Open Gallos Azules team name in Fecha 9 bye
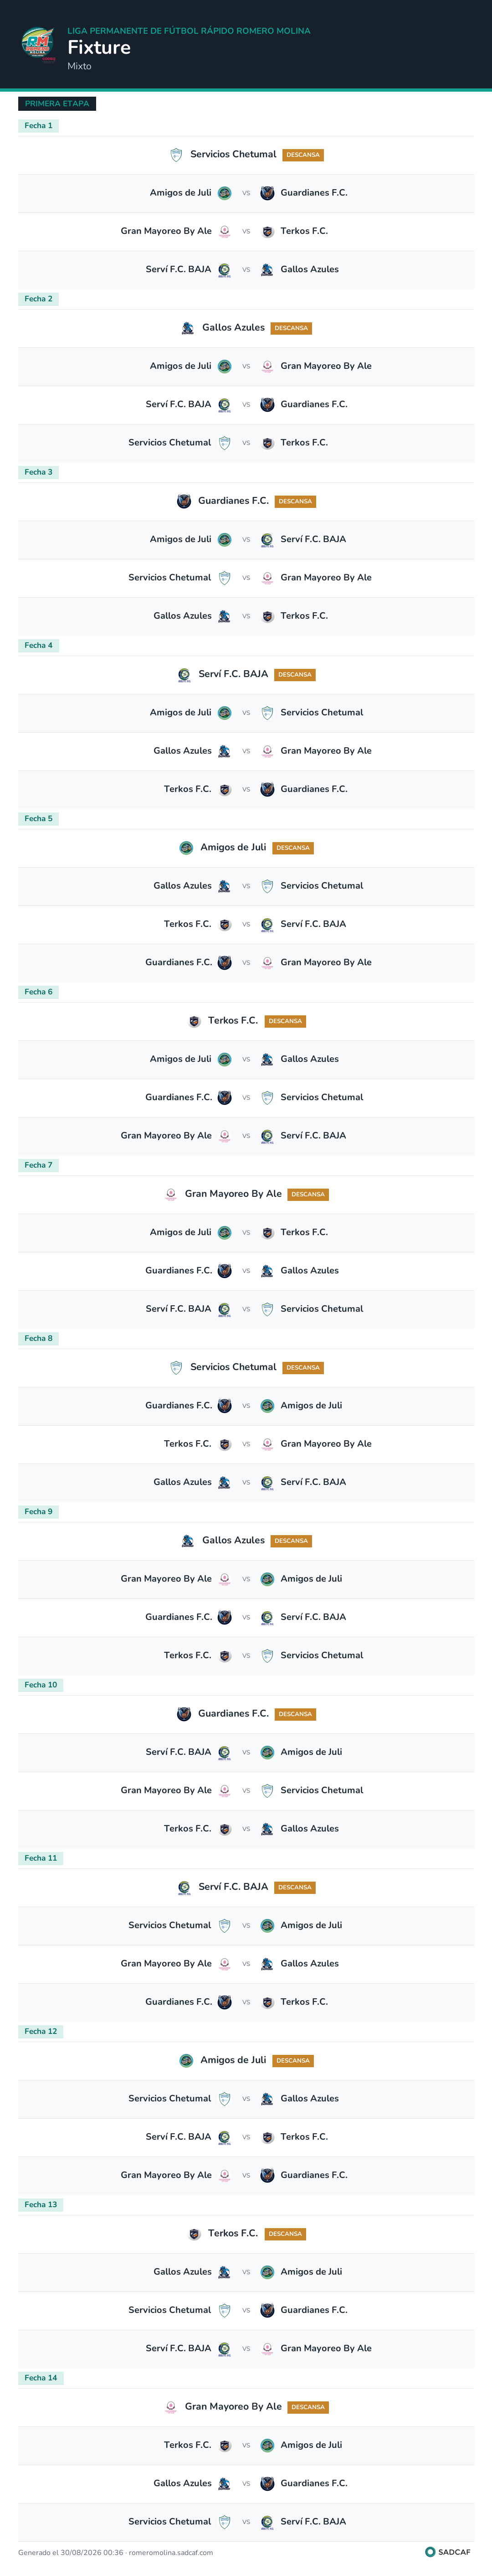This screenshot has height=2576, width=492. tap(233, 1540)
